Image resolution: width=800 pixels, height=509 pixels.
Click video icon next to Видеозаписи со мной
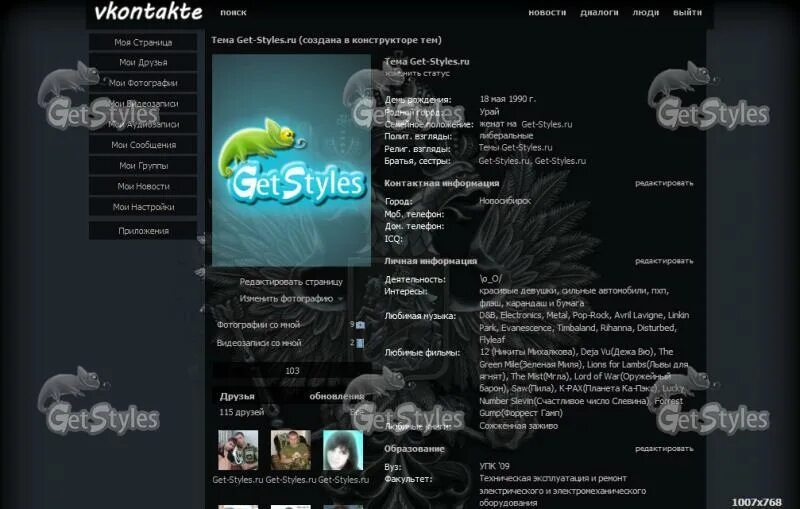(360, 343)
